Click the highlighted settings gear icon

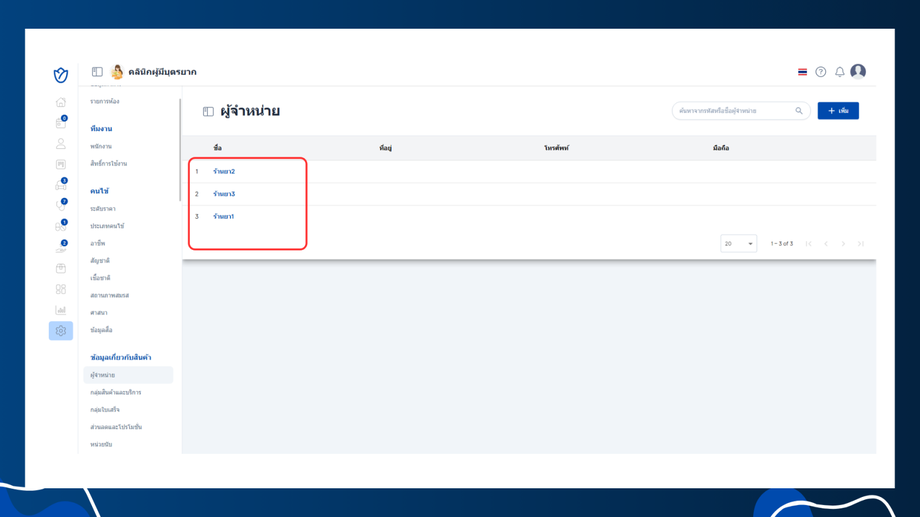(60, 331)
